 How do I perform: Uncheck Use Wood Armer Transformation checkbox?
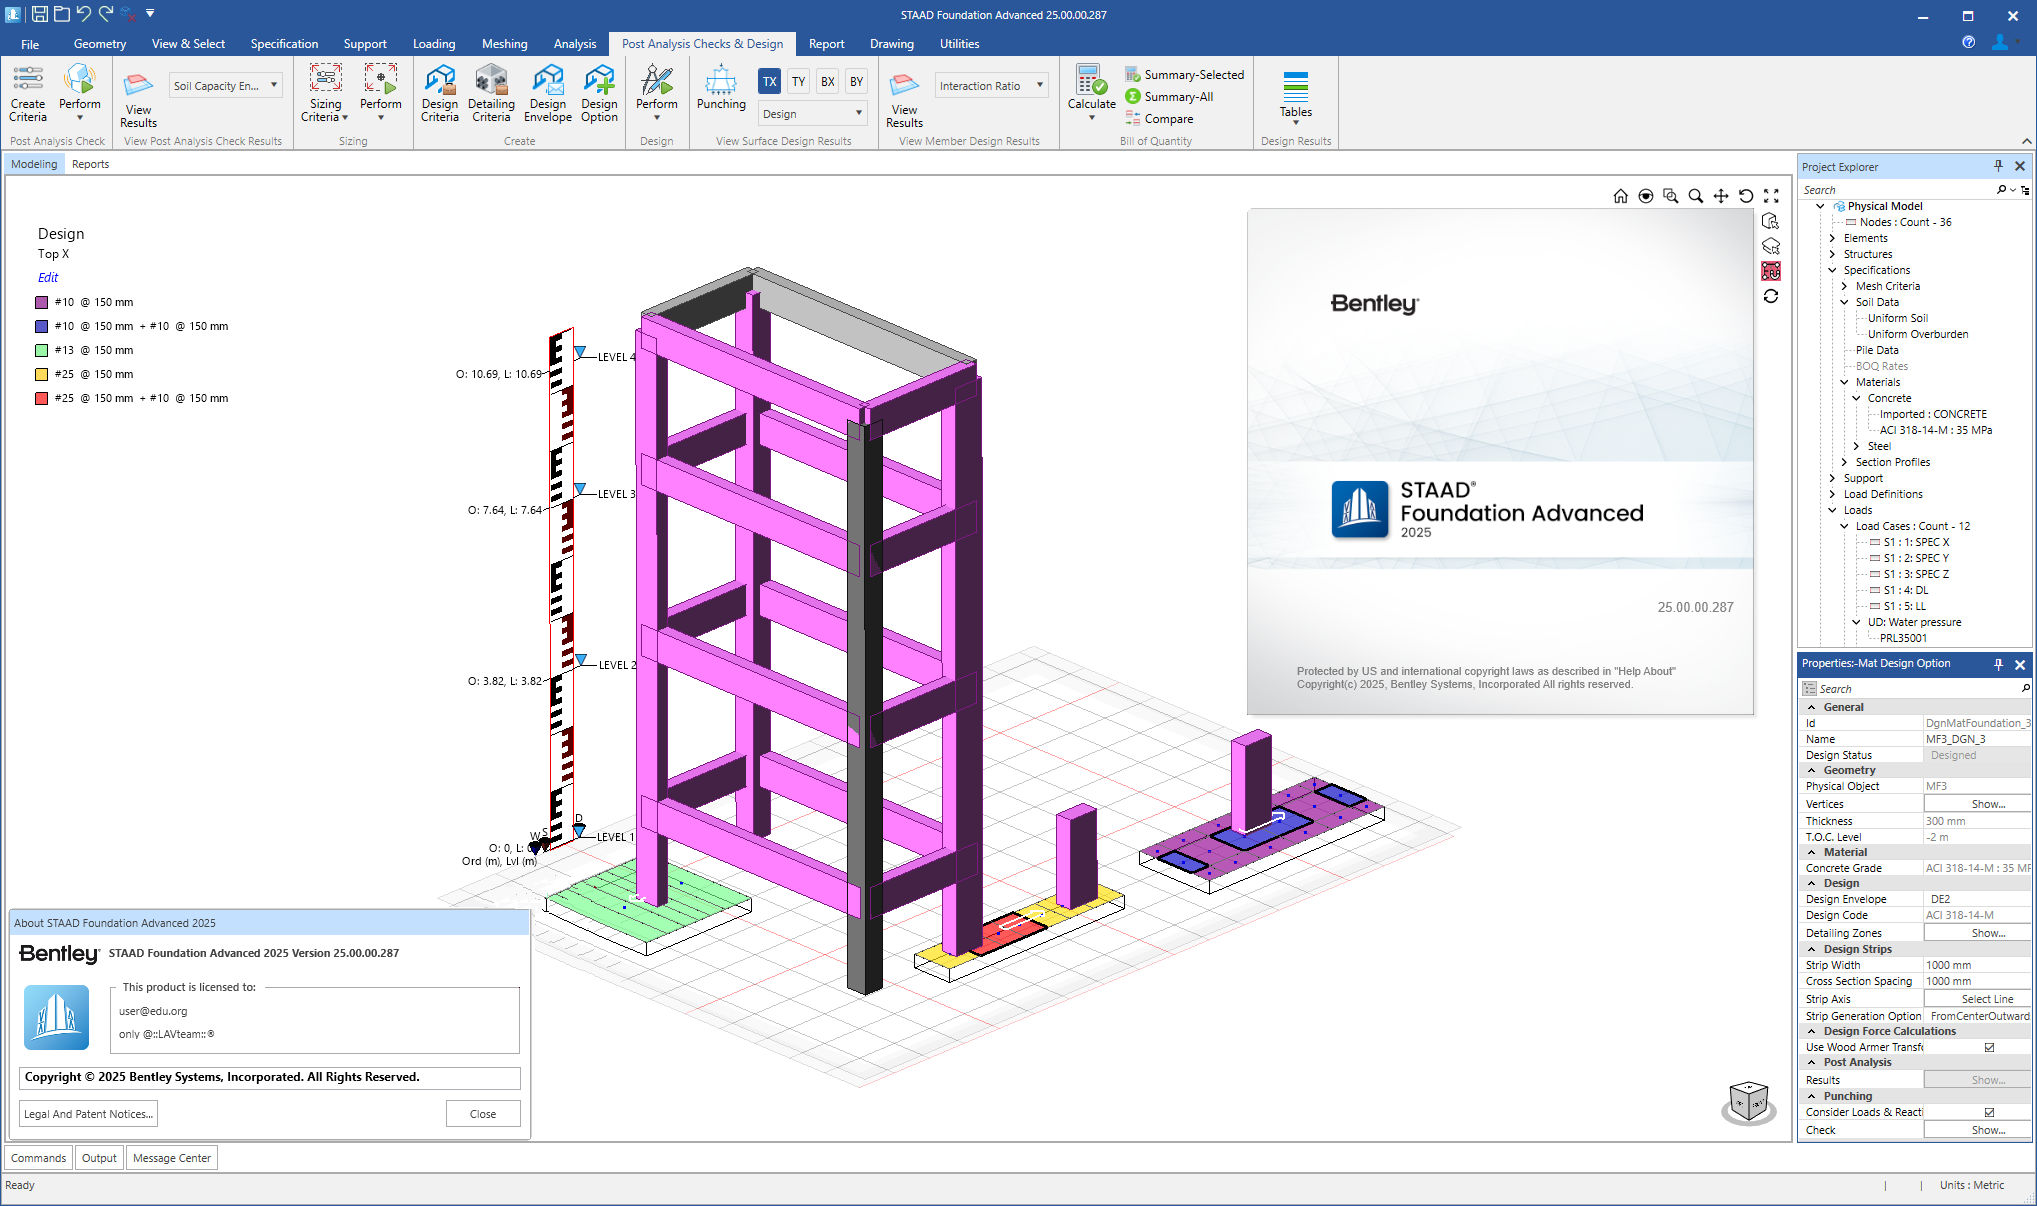point(1989,1047)
